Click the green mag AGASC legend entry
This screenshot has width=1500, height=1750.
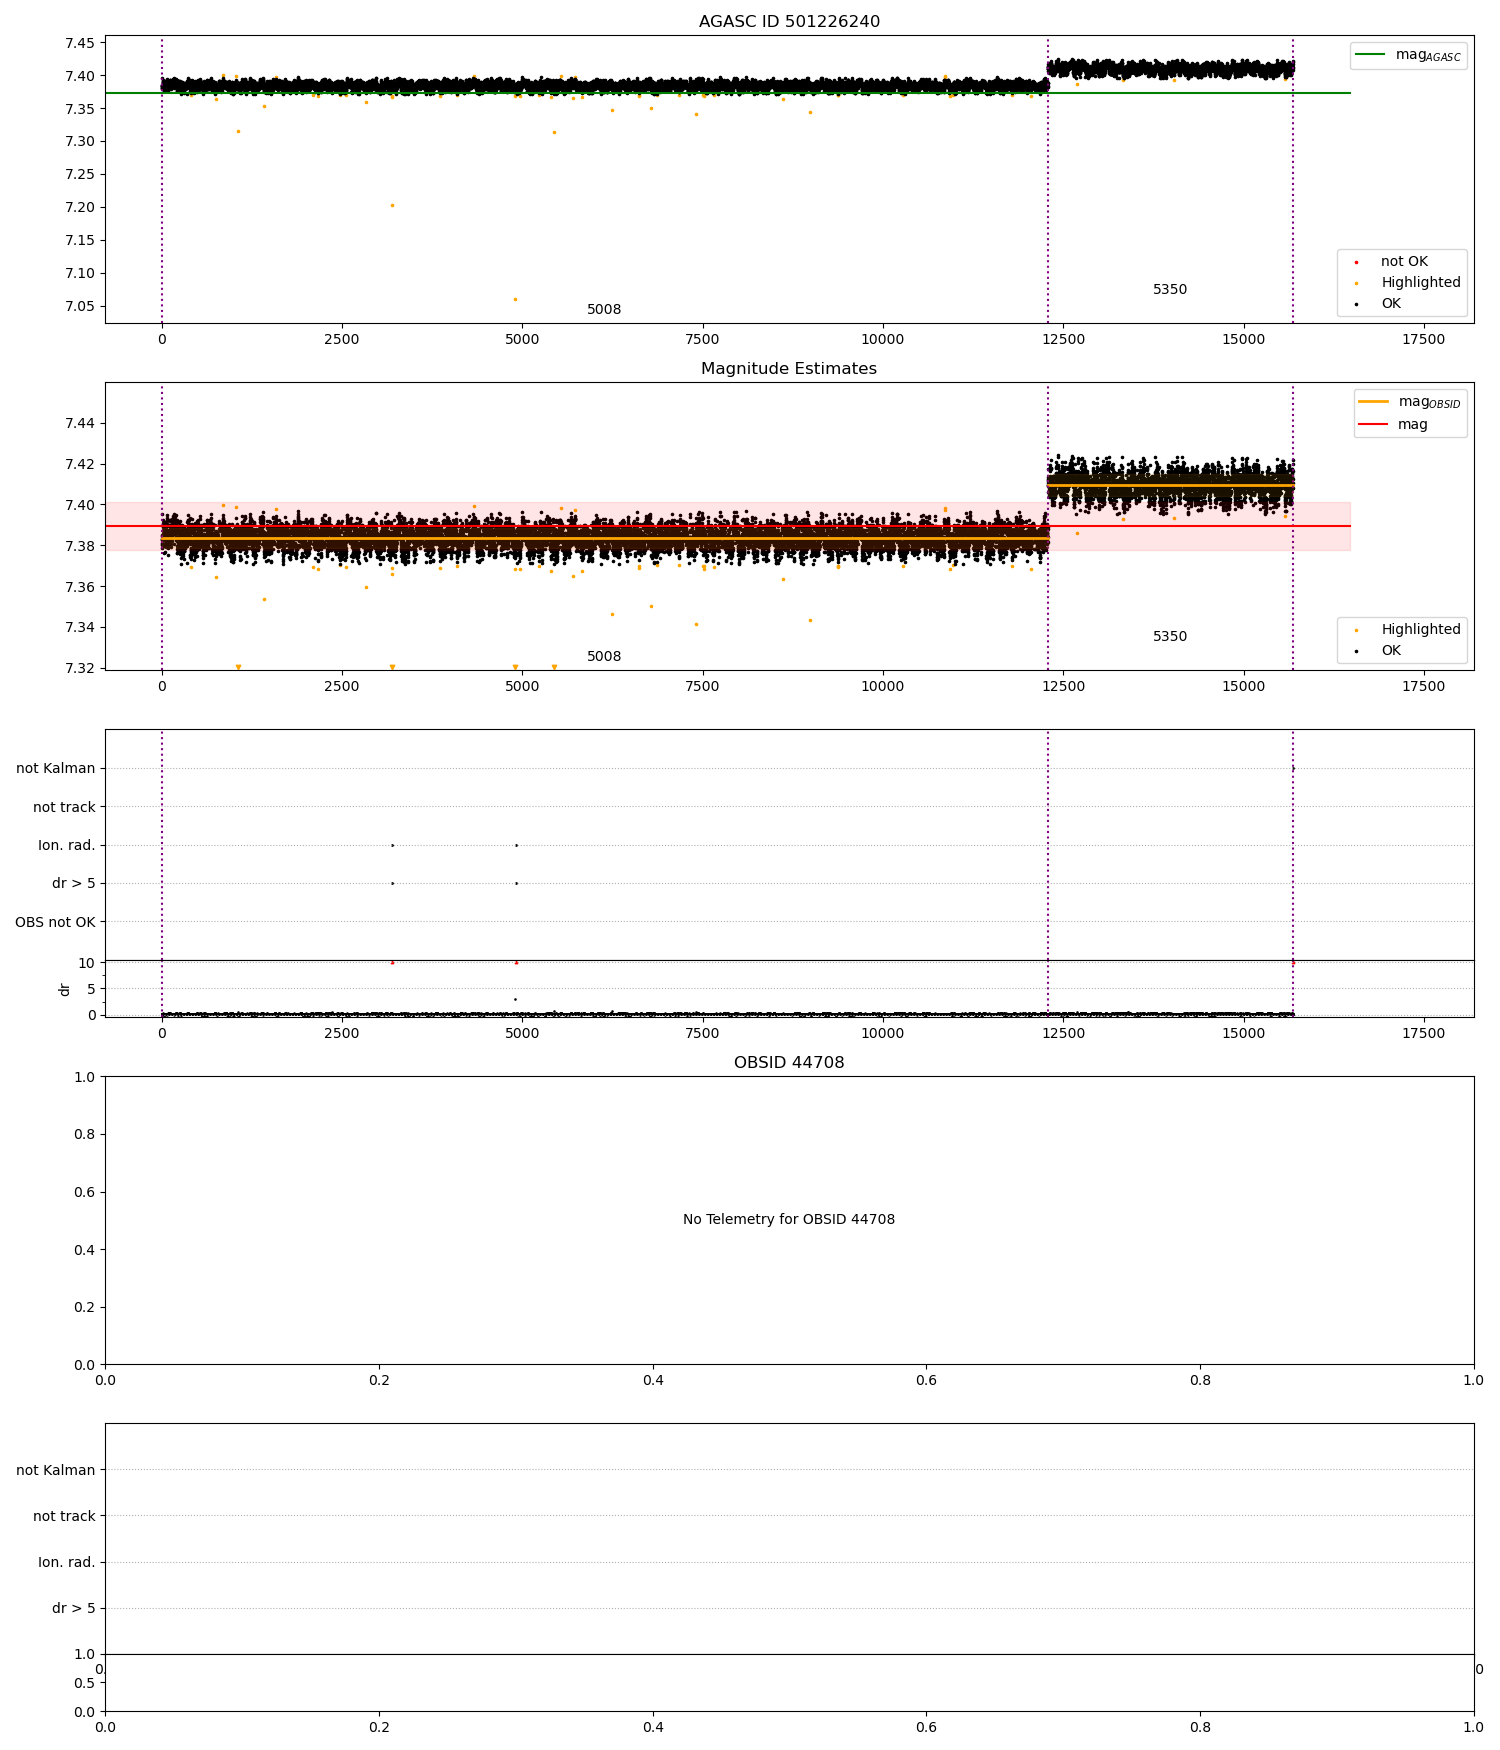tap(1408, 56)
